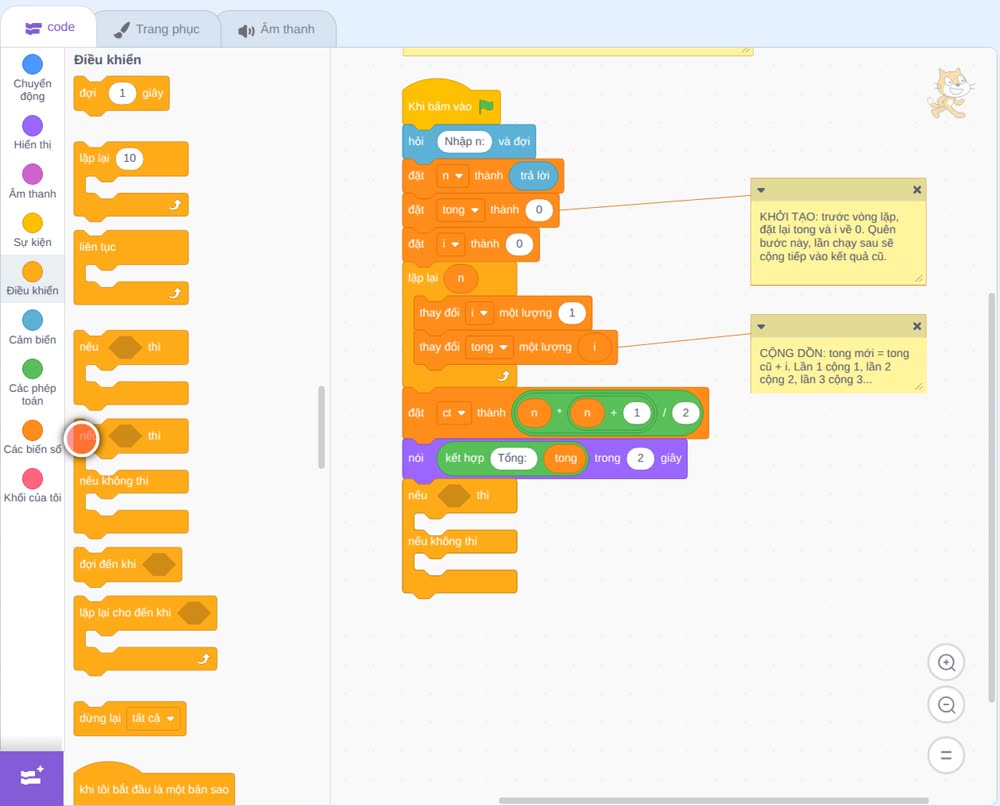Reset workspace zoom with the equals icon
This screenshot has height=806, width=1000.
click(x=946, y=755)
